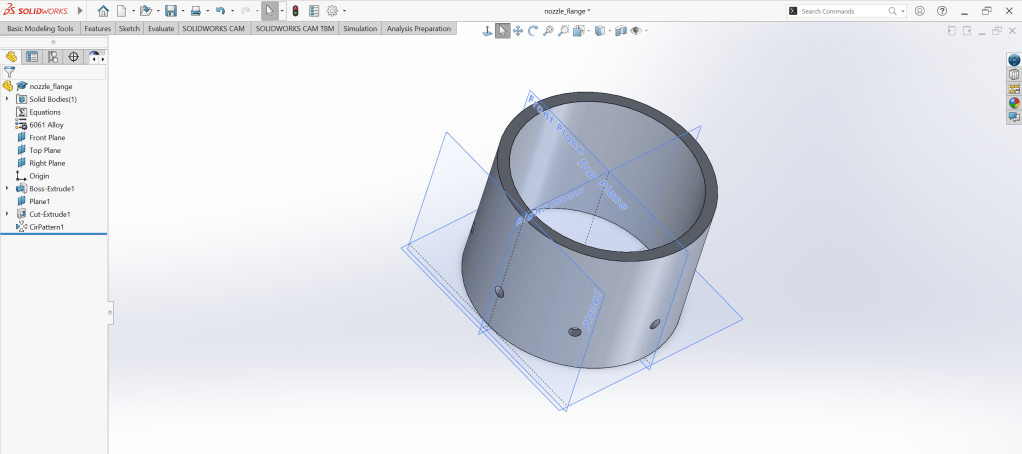Activate the Pan view tool
The width and height of the screenshot is (1022, 454).
tap(518, 31)
